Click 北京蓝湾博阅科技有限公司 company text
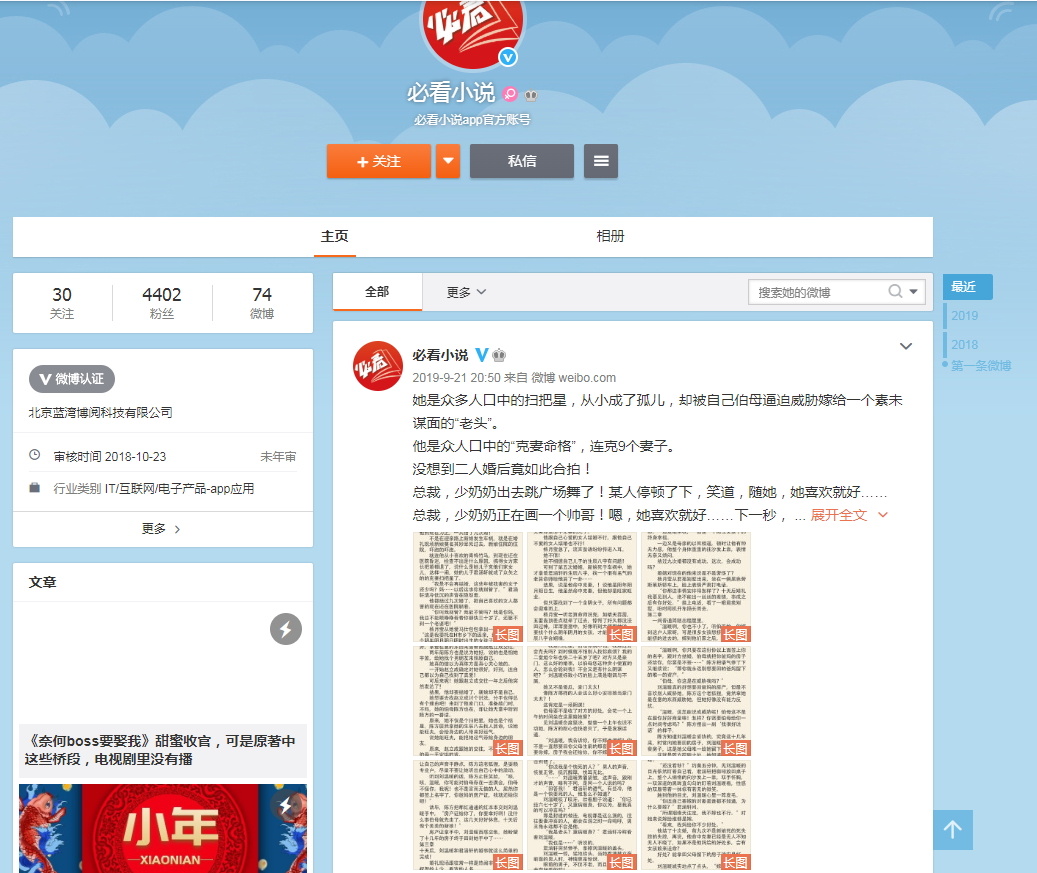 (x=100, y=413)
